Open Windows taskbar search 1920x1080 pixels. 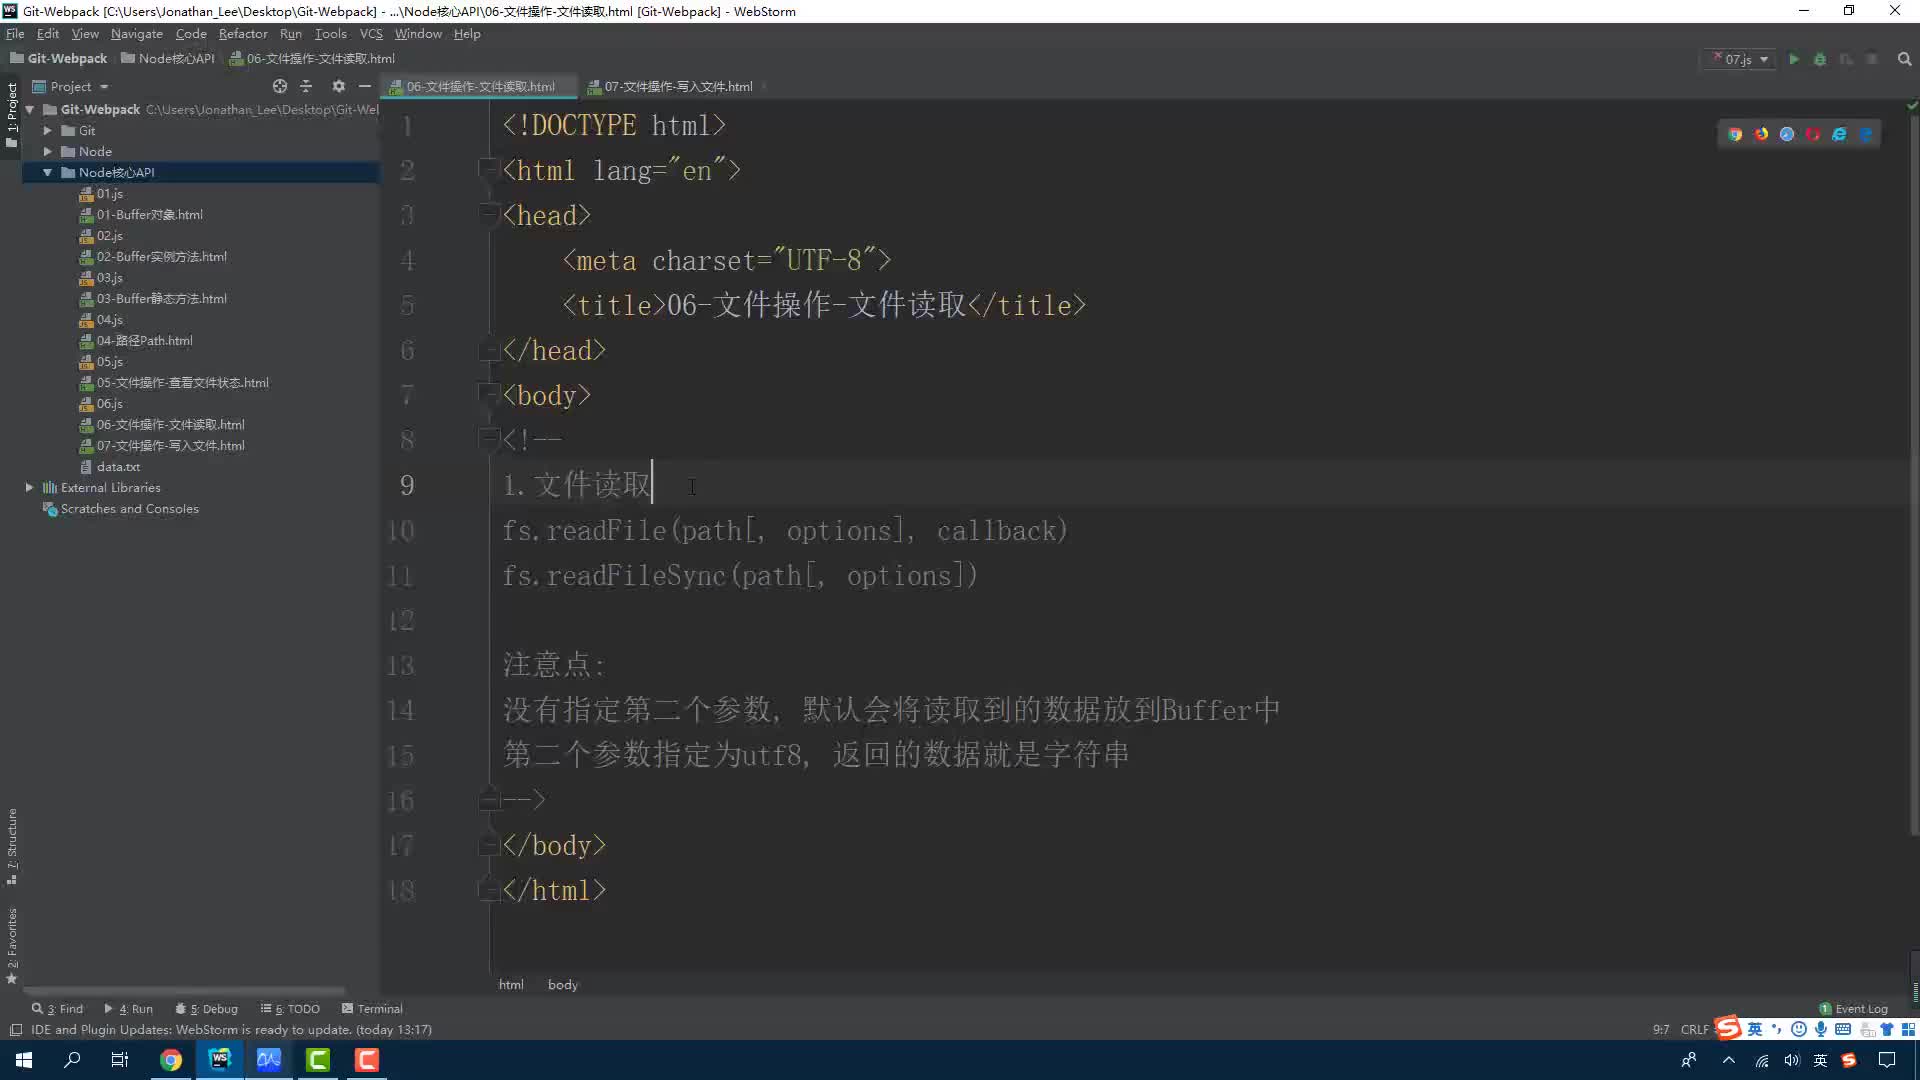(x=72, y=1060)
